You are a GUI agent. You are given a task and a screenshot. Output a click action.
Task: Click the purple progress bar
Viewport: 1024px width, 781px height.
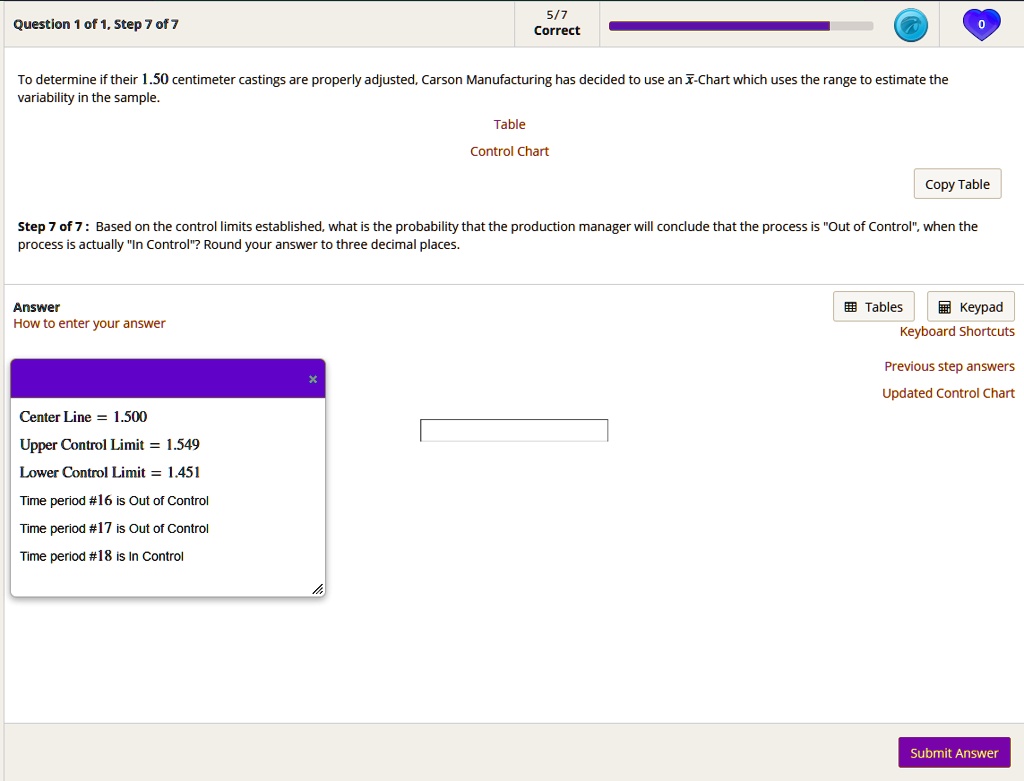[720, 24]
